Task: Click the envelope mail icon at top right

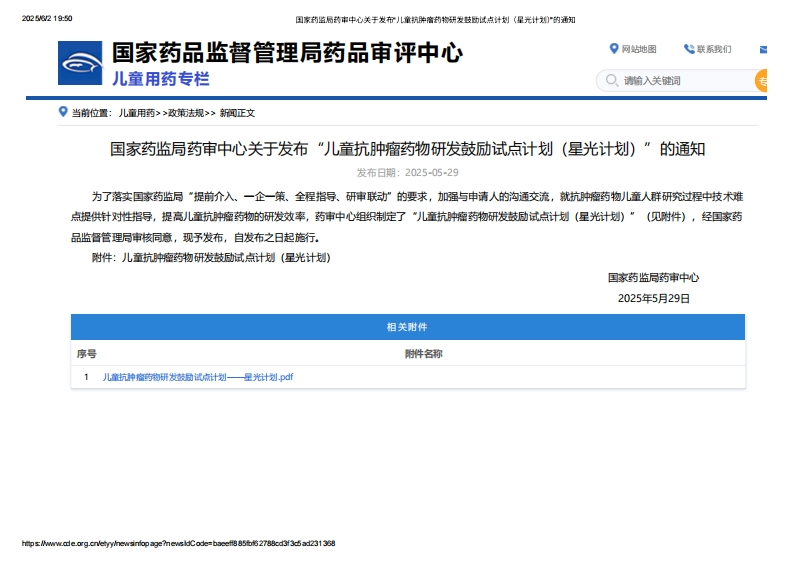Action: coord(764,48)
